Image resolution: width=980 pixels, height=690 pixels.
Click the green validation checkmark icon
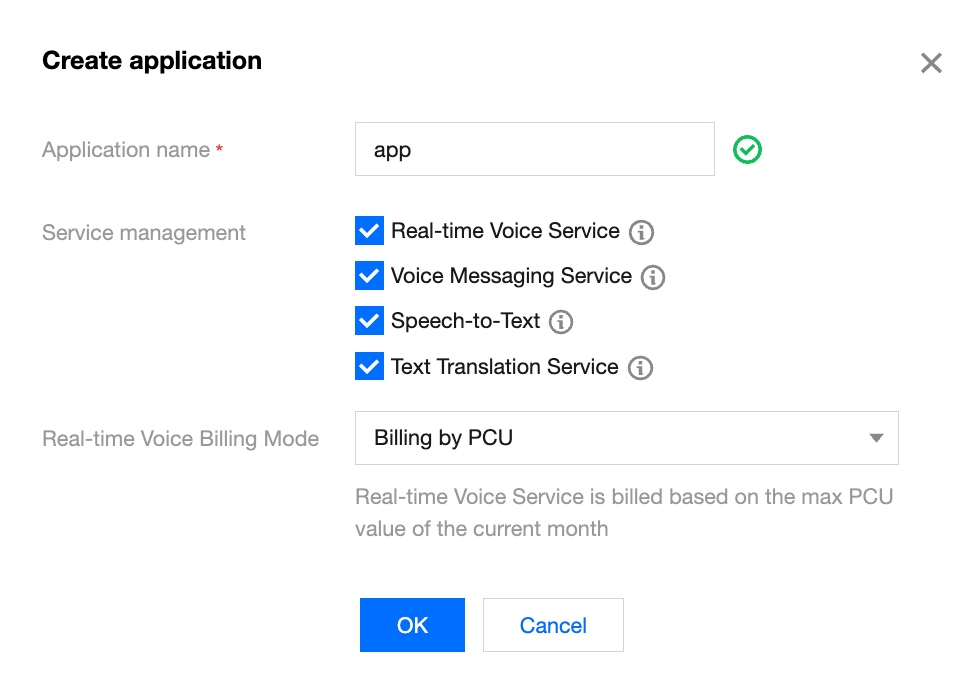[x=747, y=150]
